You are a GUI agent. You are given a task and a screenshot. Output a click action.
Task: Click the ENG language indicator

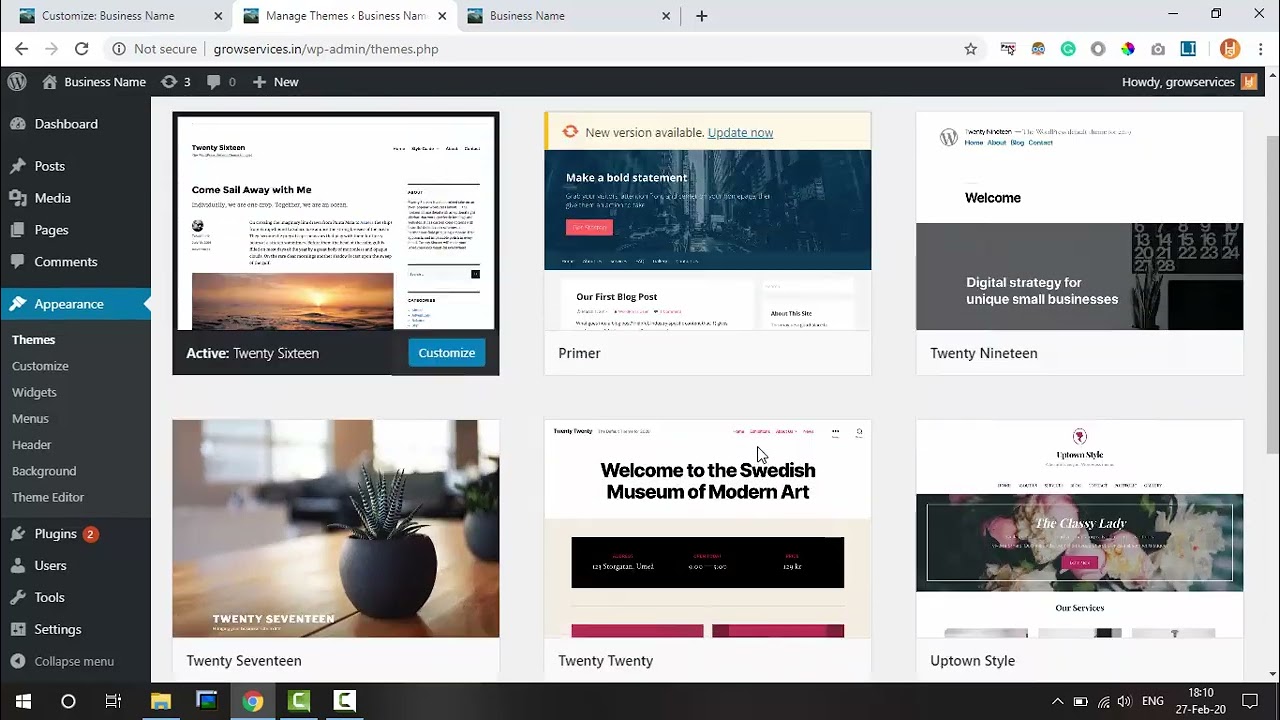[1153, 701]
